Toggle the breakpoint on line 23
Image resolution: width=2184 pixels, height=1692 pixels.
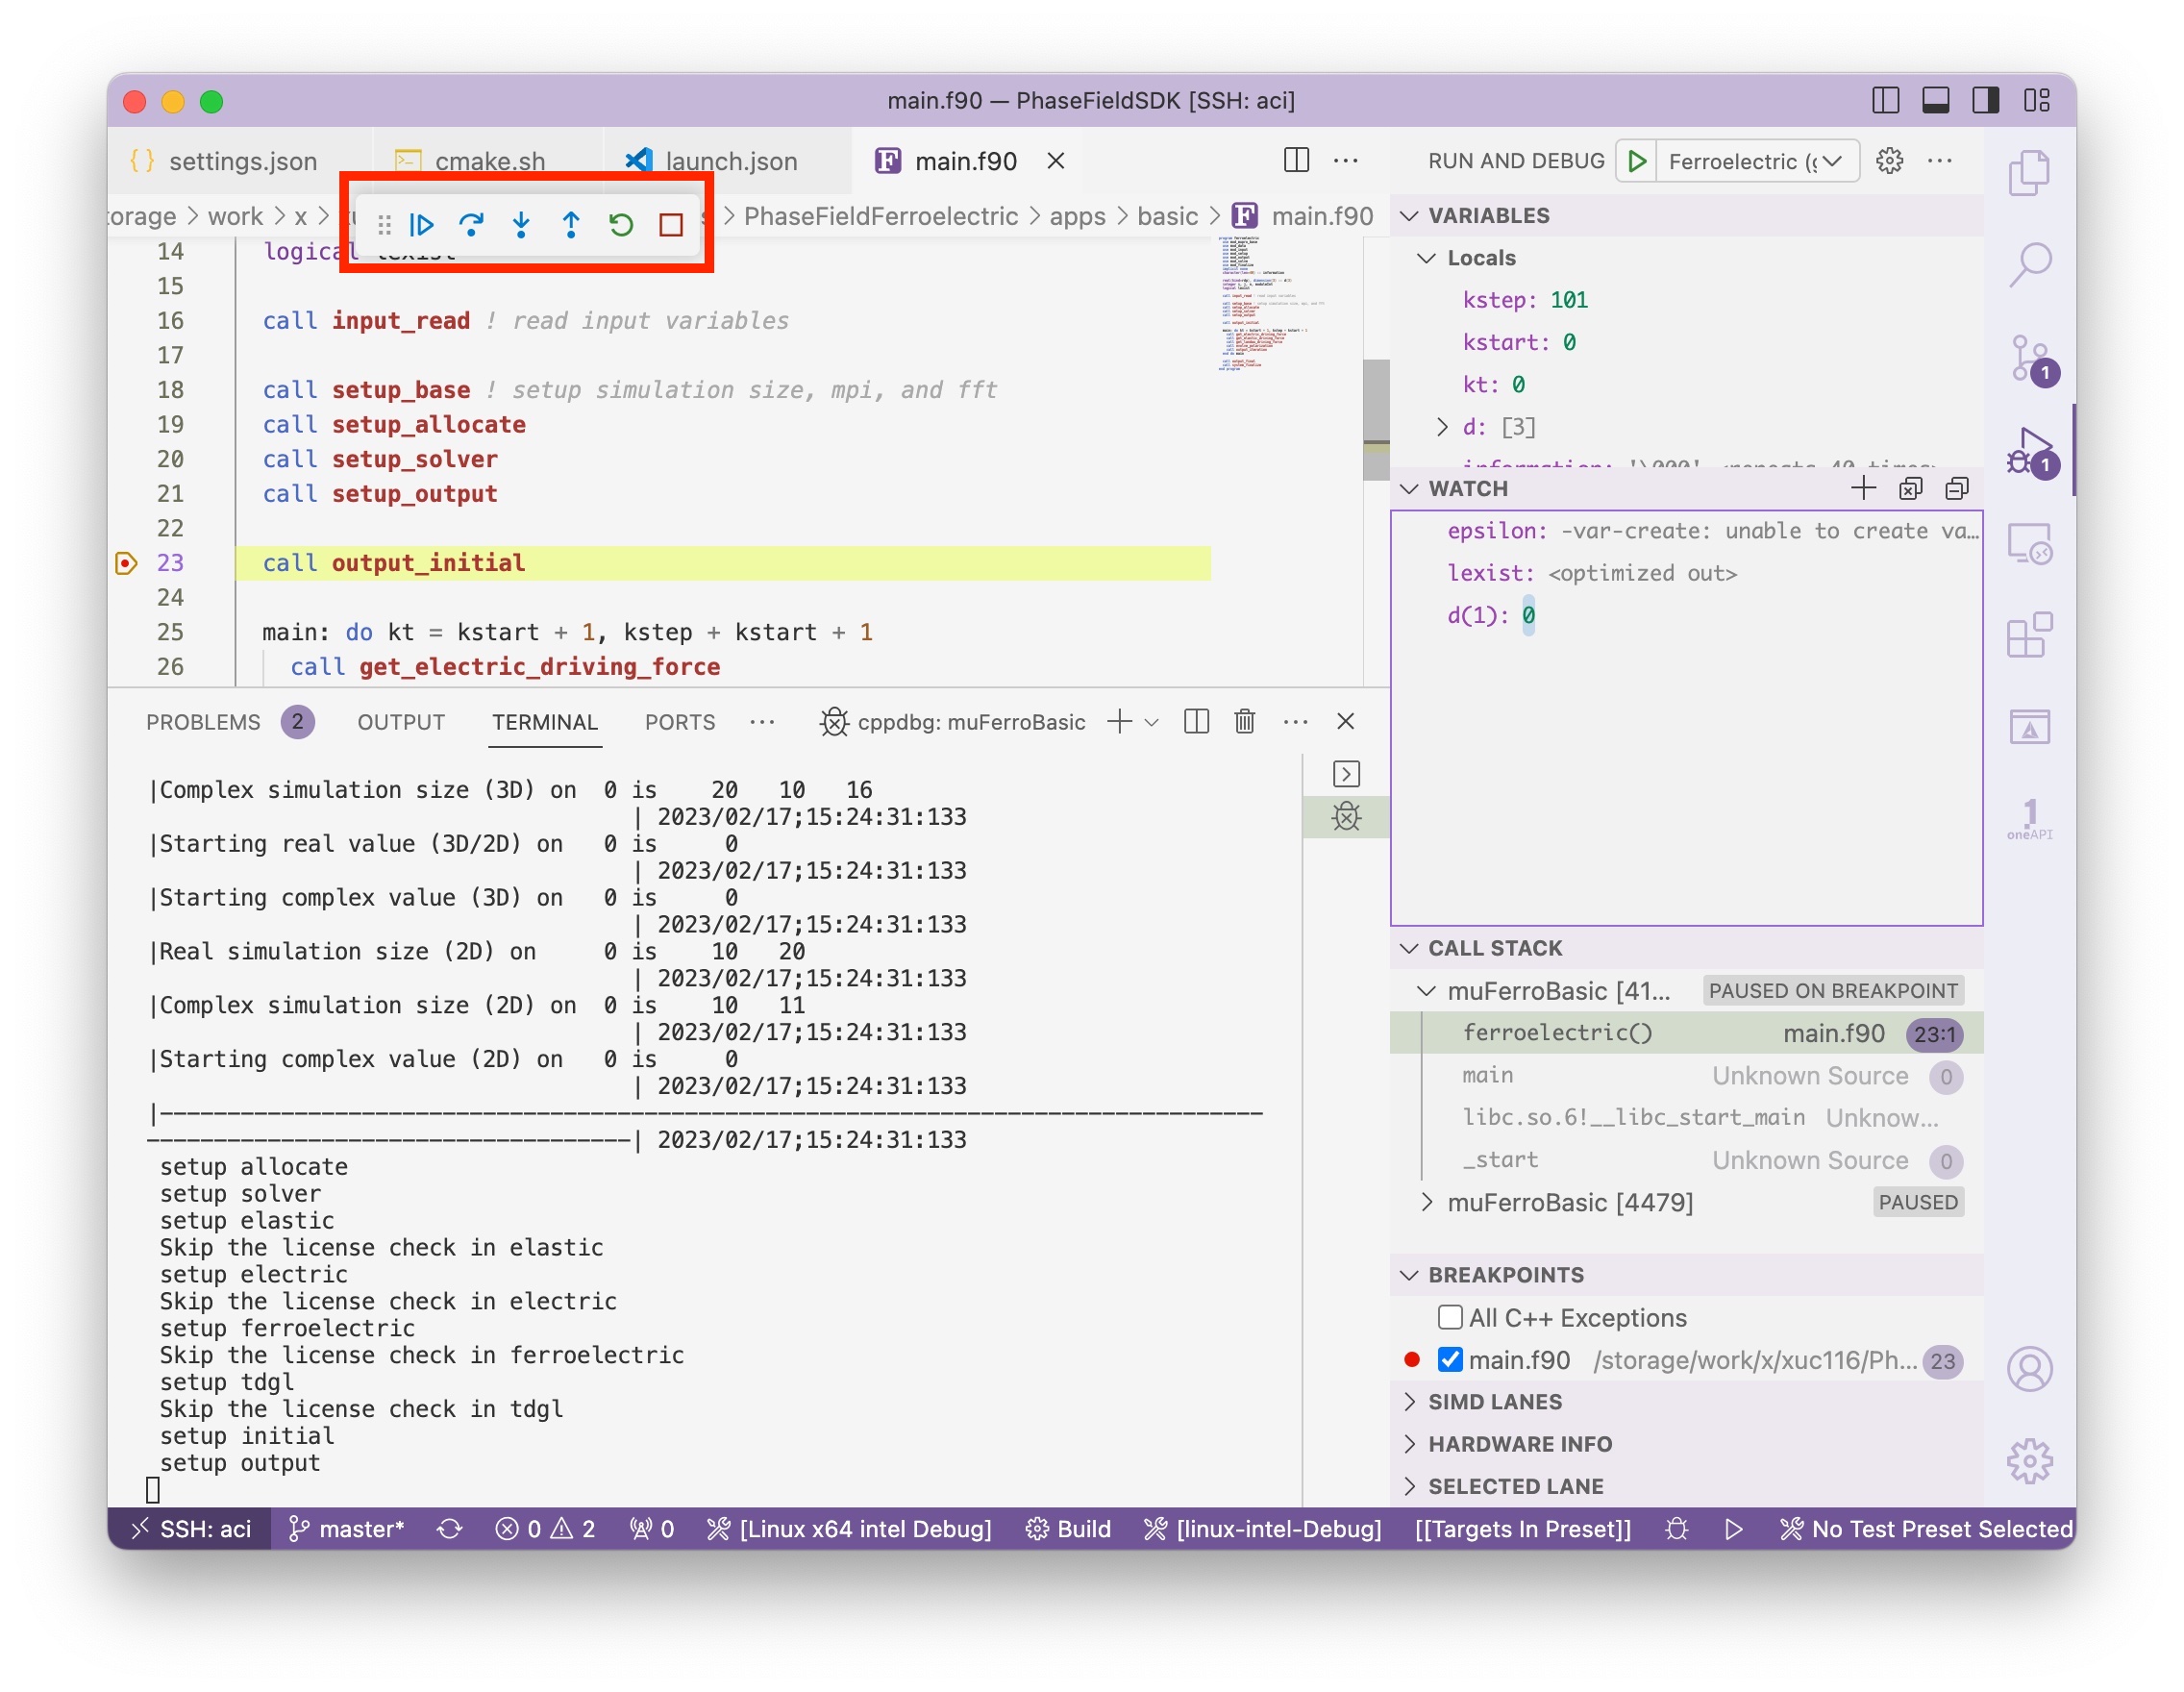coord(124,563)
